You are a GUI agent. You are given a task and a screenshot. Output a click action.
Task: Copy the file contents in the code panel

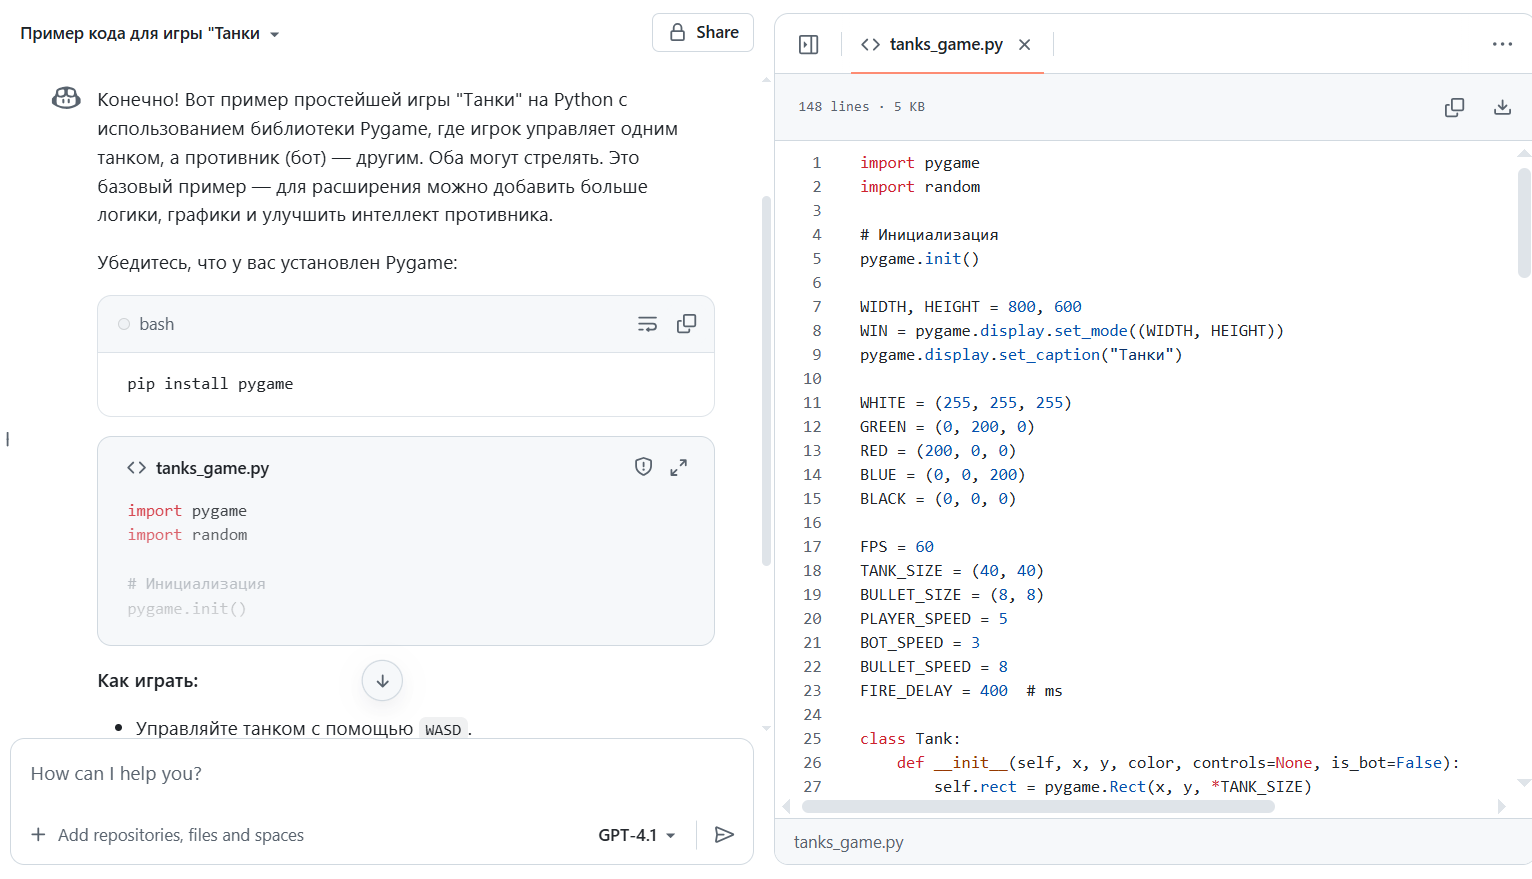[1454, 107]
